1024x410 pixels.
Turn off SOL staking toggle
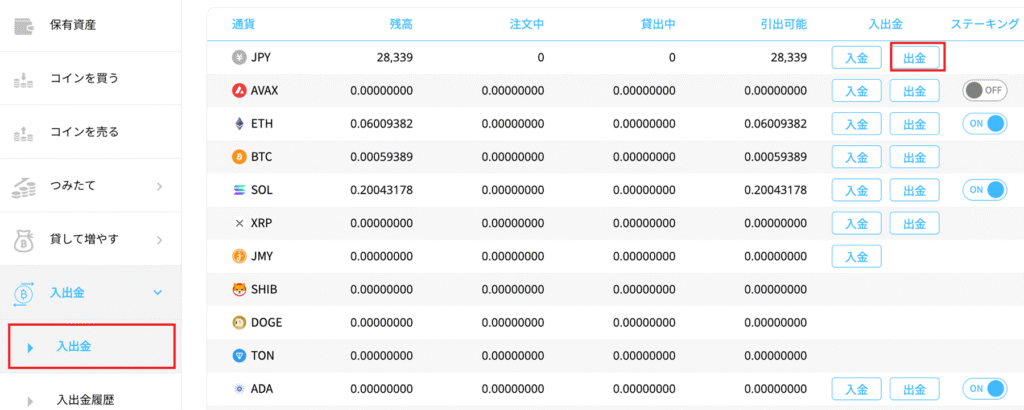984,190
